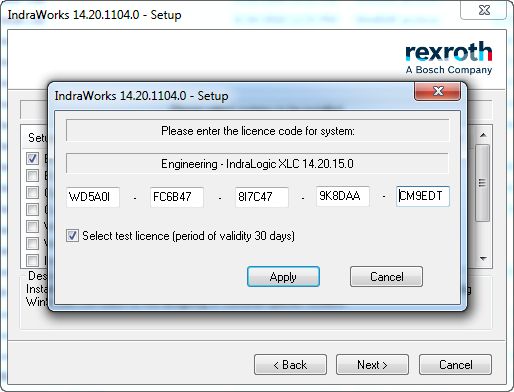Focus the 8I7C47 licence code field
This screenshot has width=514, height=392.
tap(262, 197)
